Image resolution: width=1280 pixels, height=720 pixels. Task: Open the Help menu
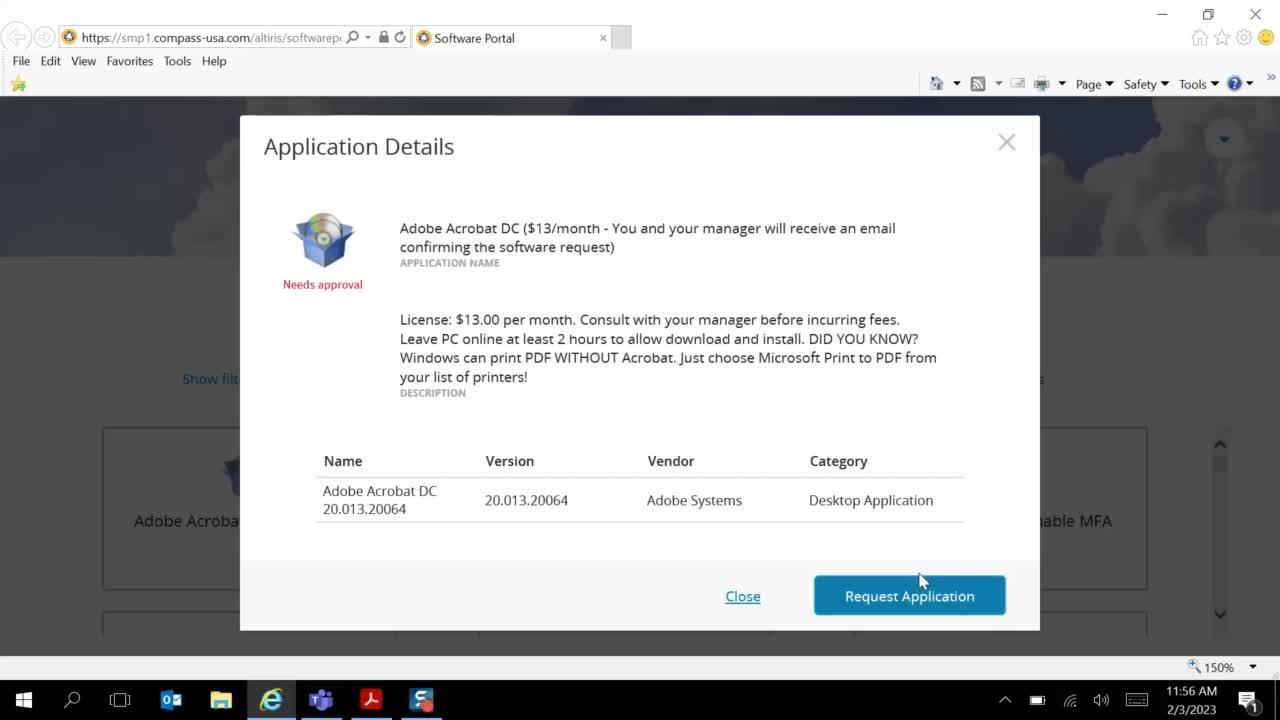tap(214, 61)
